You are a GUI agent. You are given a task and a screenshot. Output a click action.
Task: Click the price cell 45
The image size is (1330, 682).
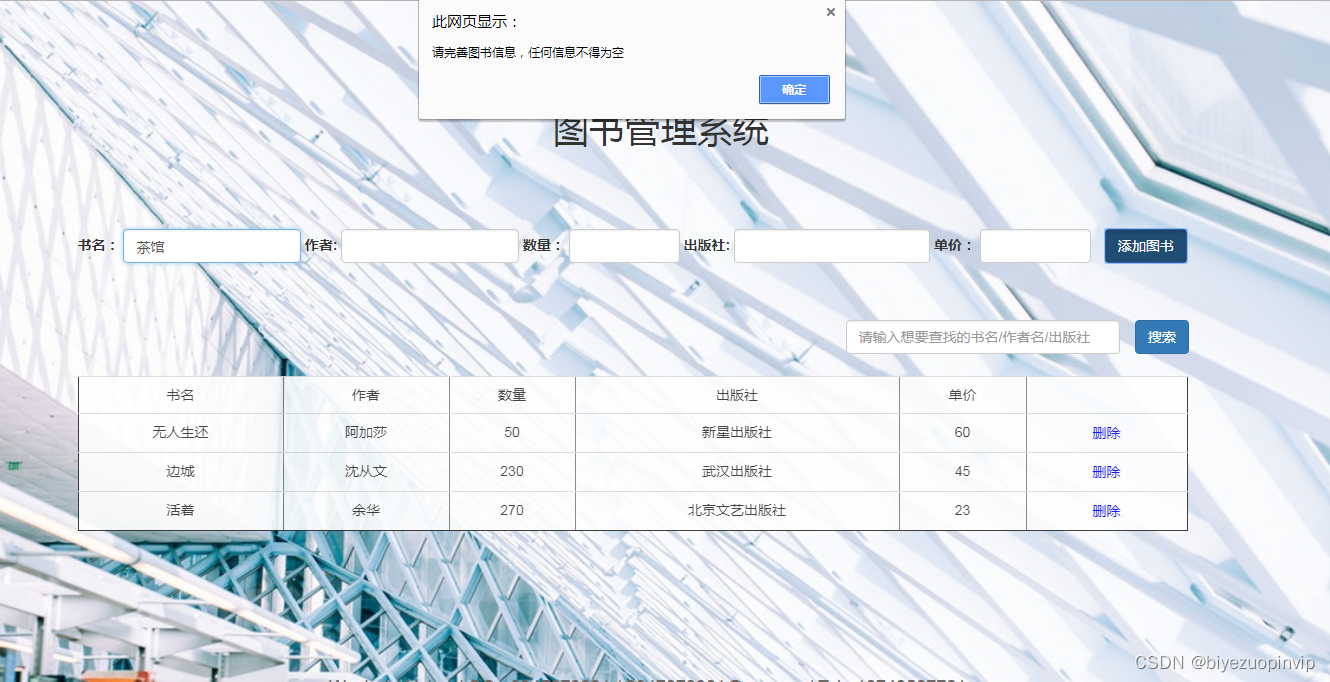pos(963,472)
